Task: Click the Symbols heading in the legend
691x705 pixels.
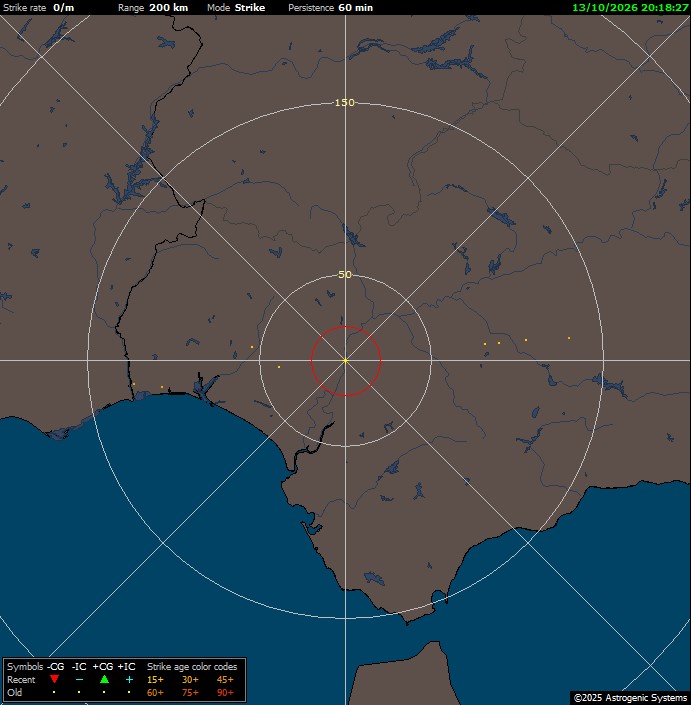Action: [25, 666]
